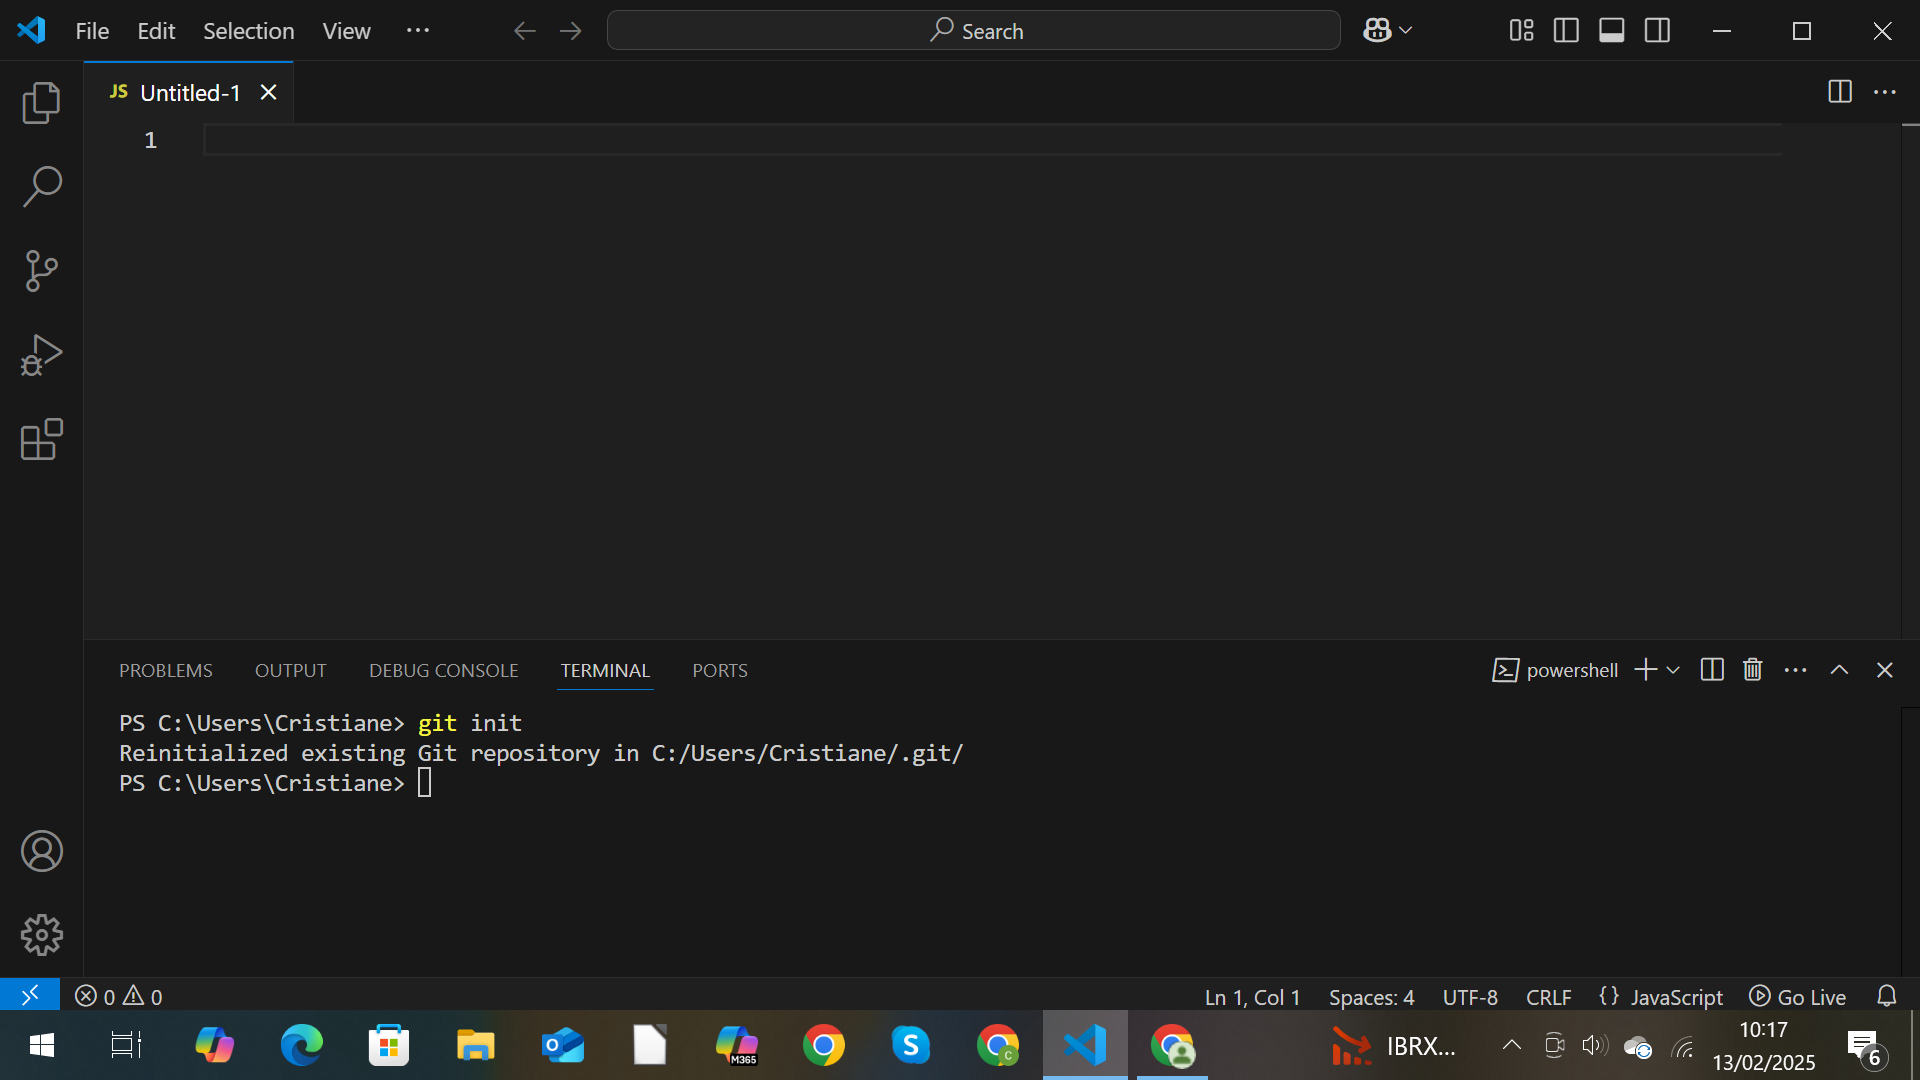Screen dimensions: 1920x1080
Task: Select the TERMINAL tab
Action: pyautogui.click(x=605, y=670)
